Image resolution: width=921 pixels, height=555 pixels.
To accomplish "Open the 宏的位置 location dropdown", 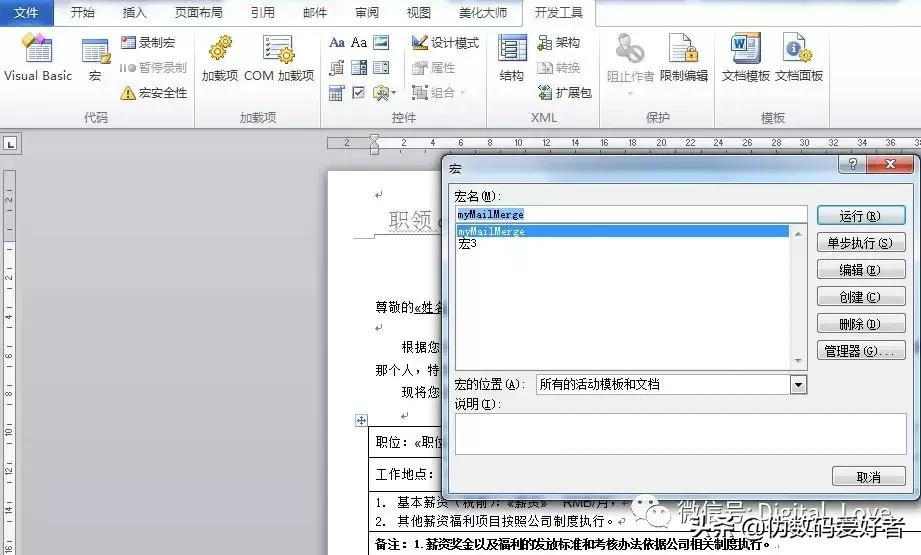I will [798, 385].
